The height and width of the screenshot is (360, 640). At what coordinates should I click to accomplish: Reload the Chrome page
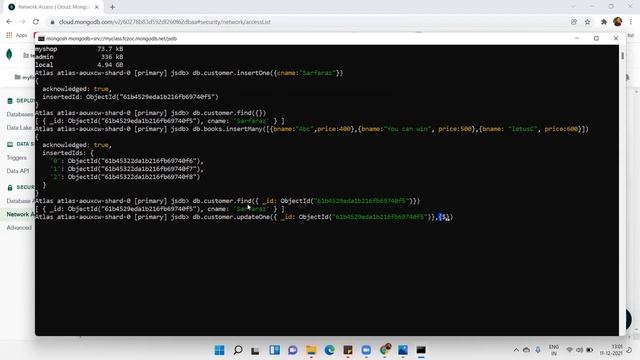(x=36, y=22)
